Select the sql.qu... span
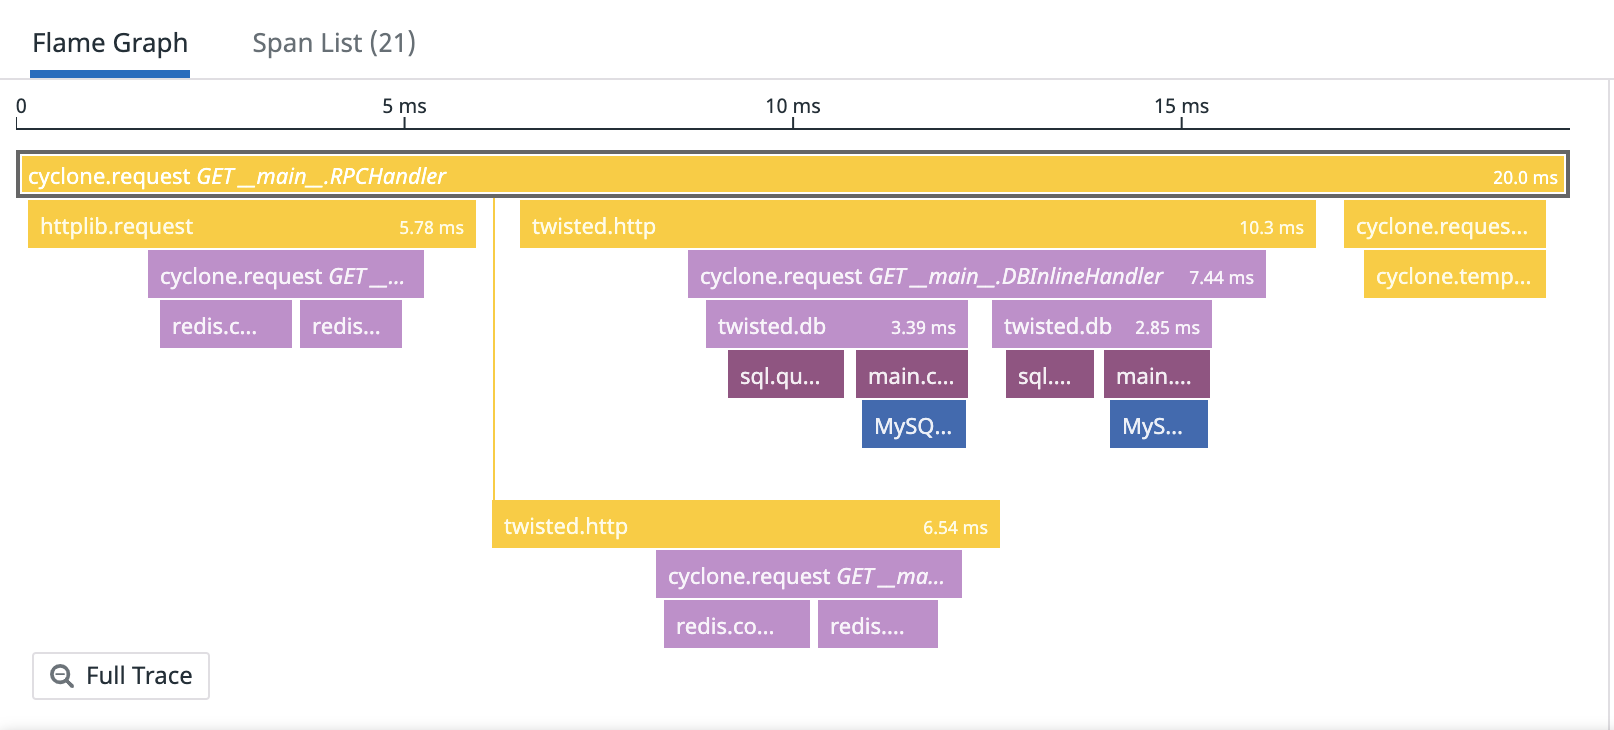This screenshot has height=730, width=1614. (786, 374)
